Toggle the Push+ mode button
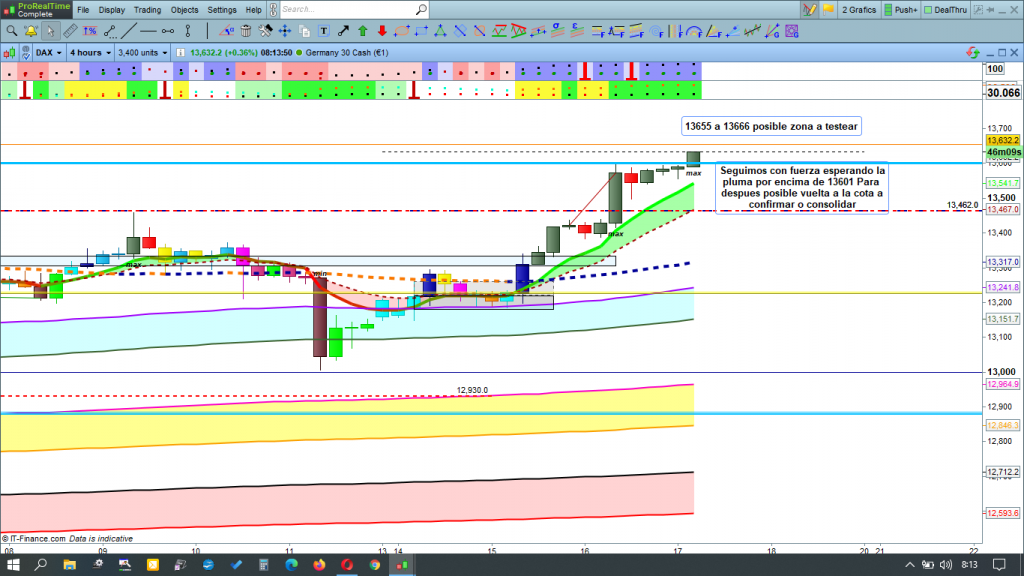Viewport: 1024px width, 576px height. click(900, 9)
